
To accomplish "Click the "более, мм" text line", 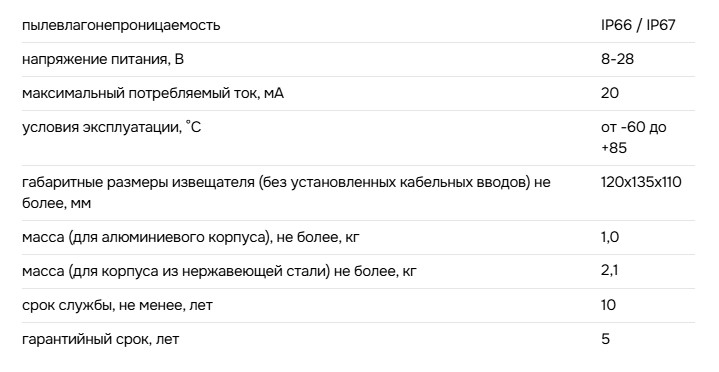I will [x=56, y=203].
